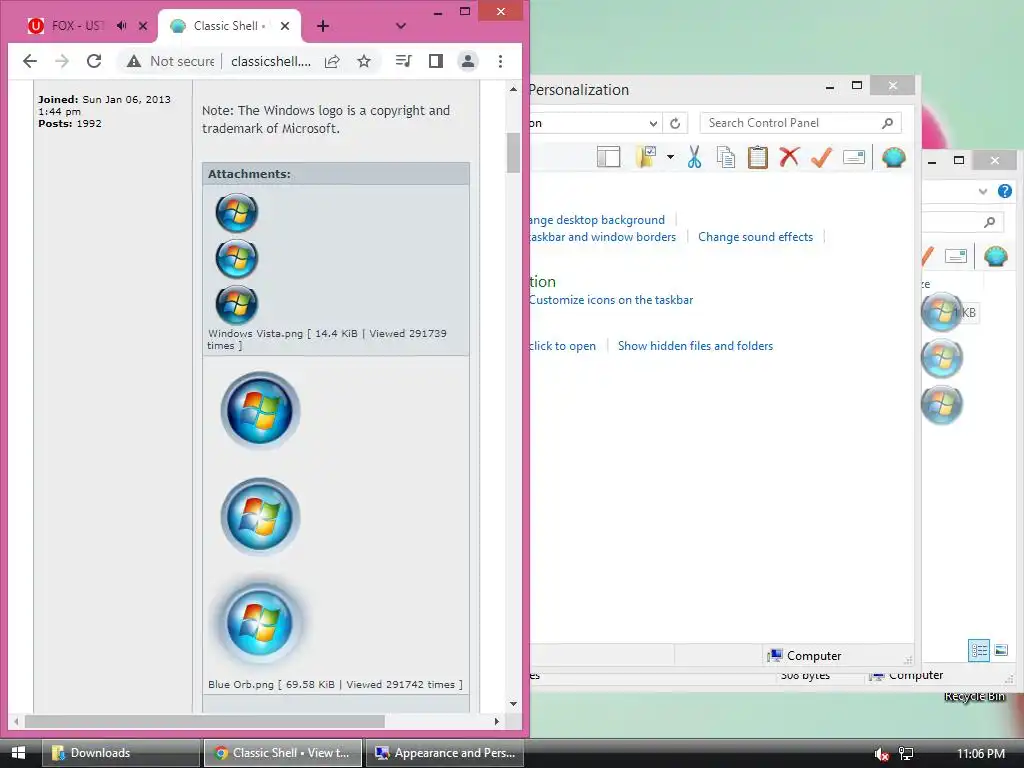
Task: Click the classicshell address bar
Action: pyautogui.click(x=270, y=61)
